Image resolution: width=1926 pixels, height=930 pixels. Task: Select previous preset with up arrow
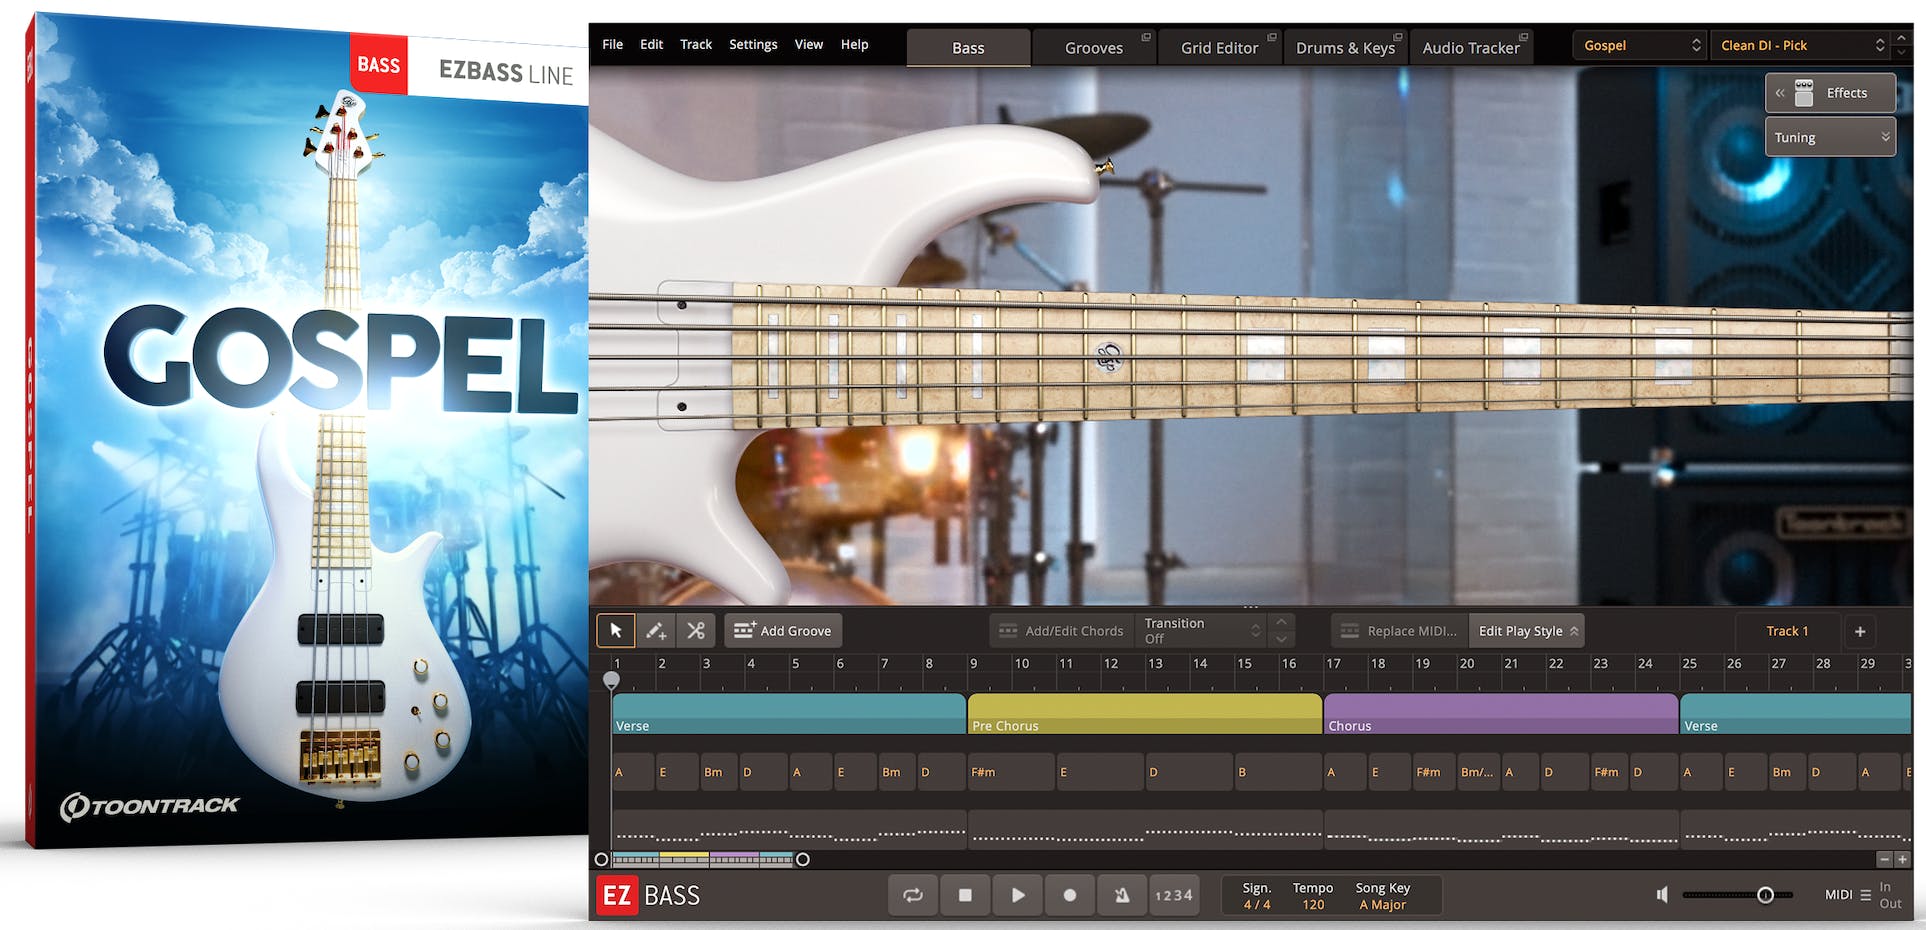click(1901, 38)
